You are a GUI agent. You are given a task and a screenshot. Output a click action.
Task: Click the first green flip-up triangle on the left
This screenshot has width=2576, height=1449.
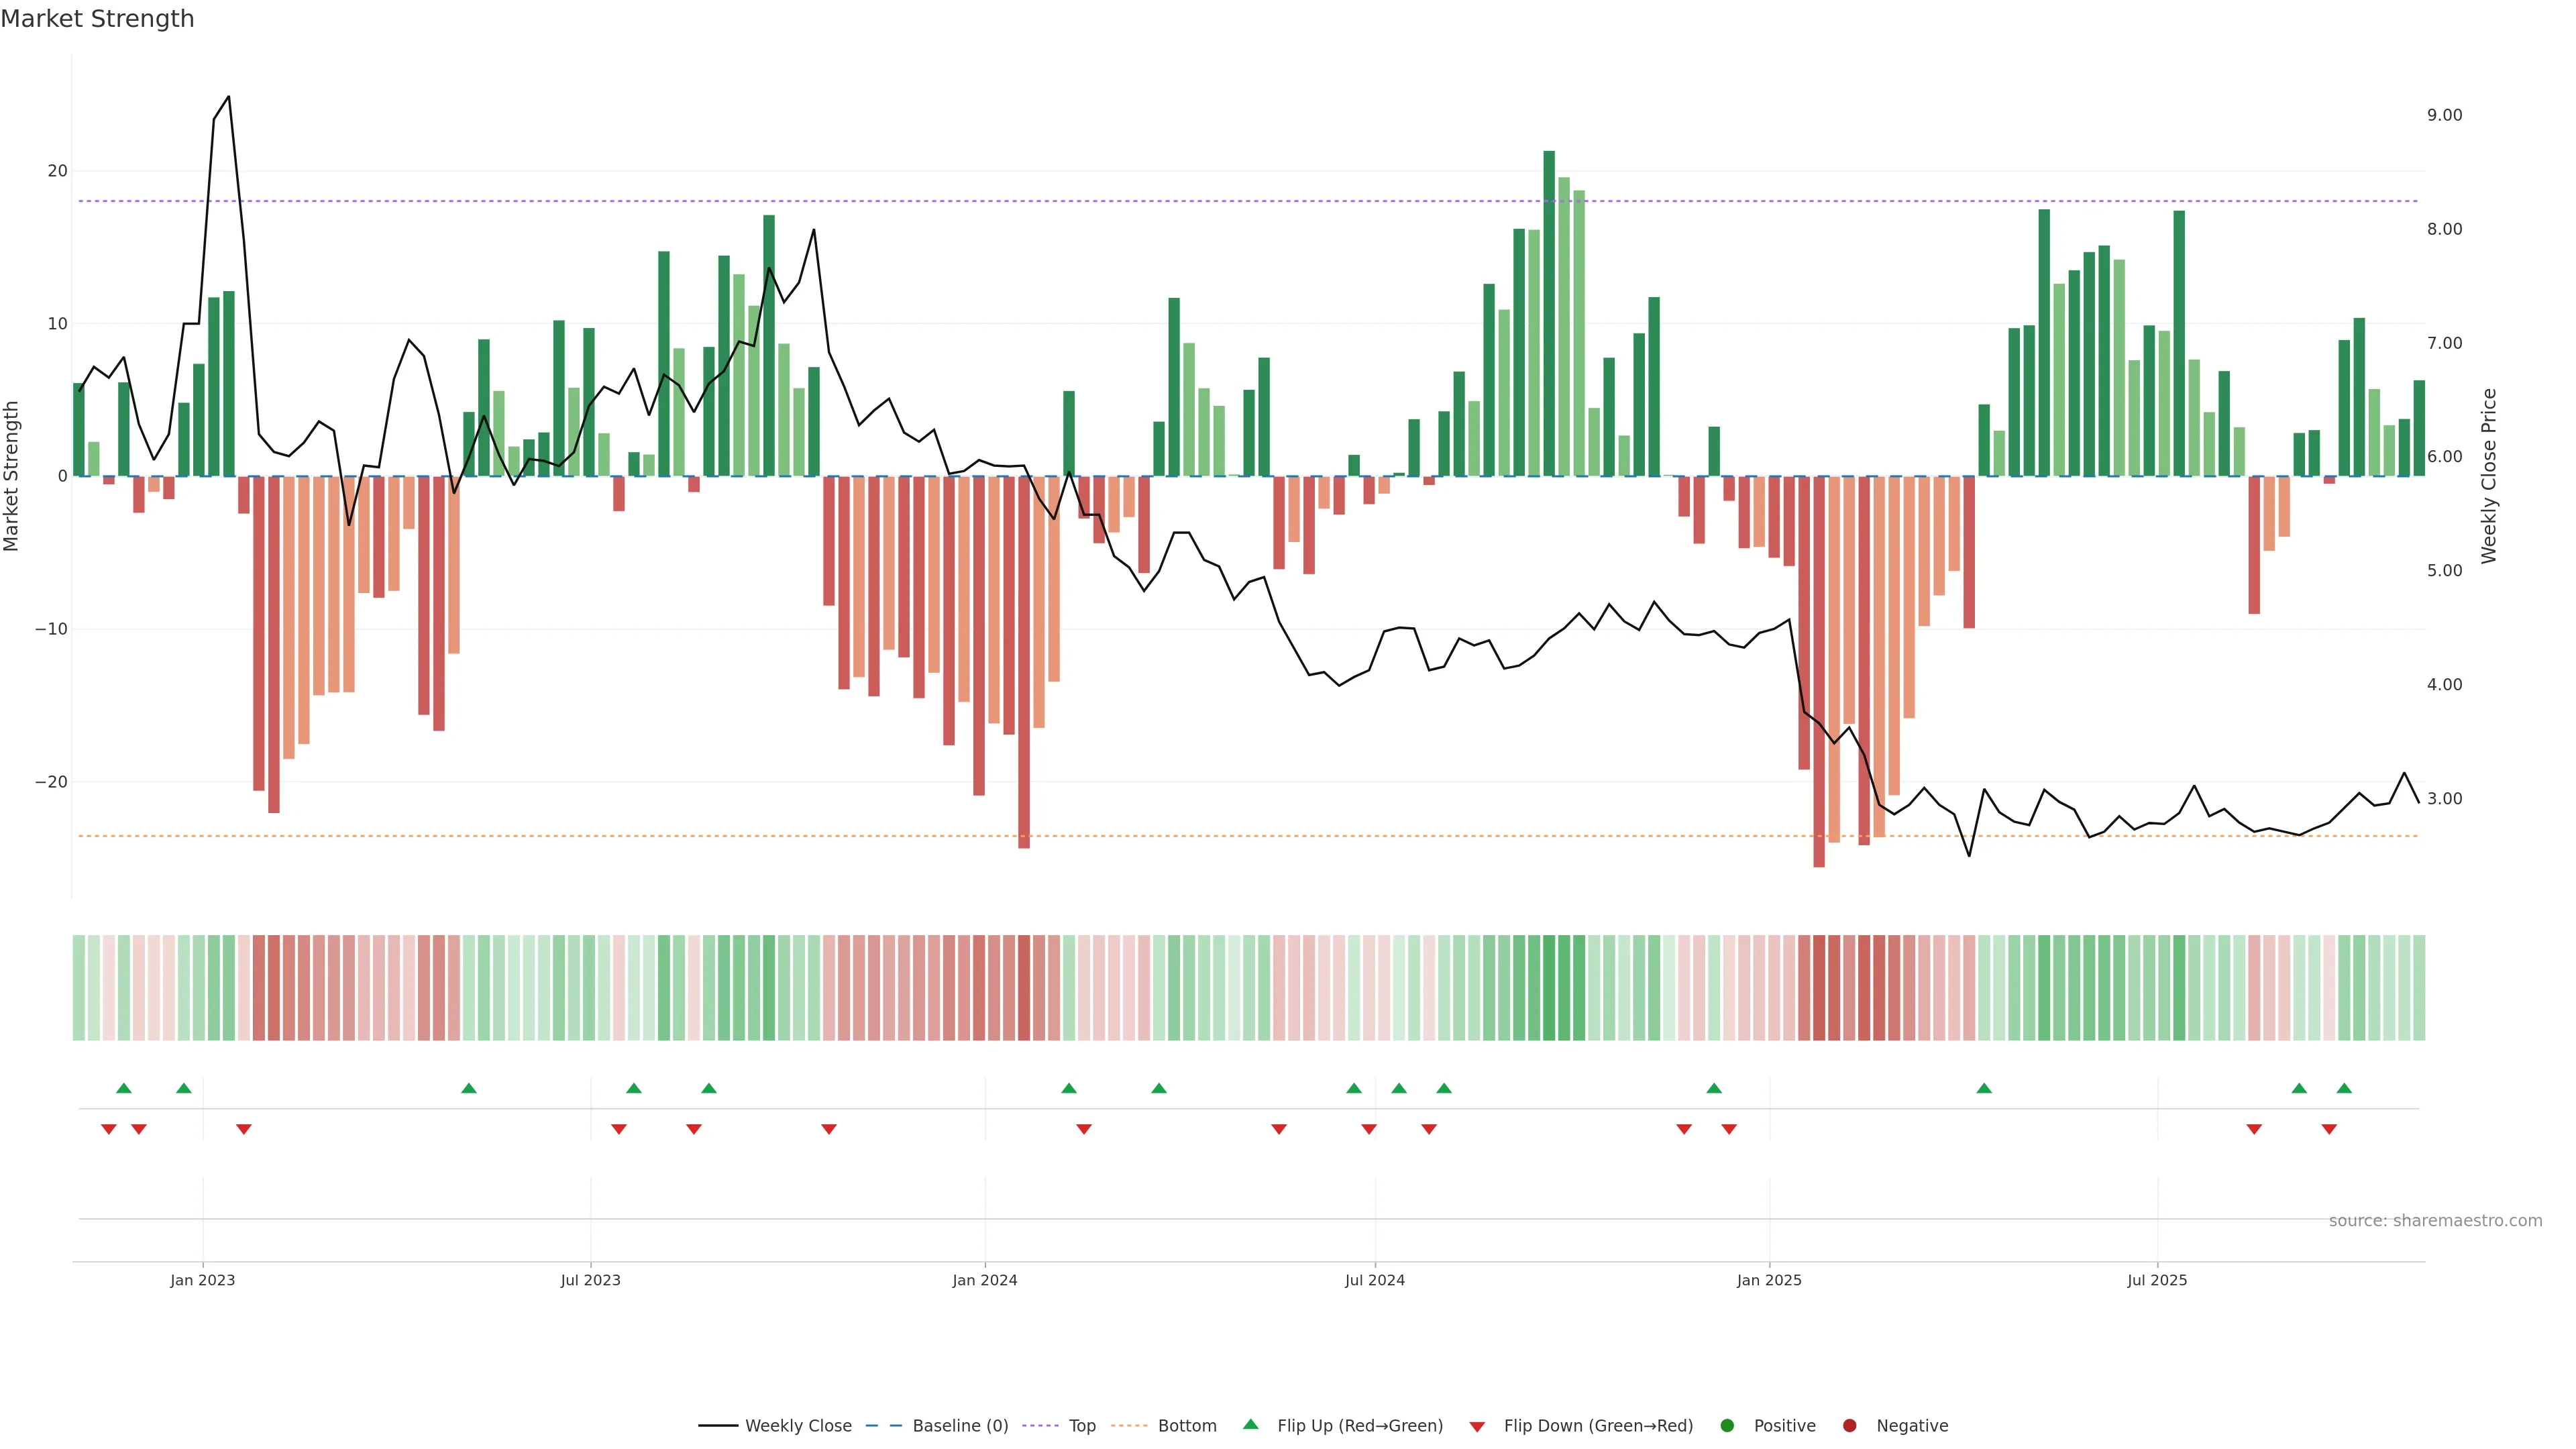(x=124, y=1088)
